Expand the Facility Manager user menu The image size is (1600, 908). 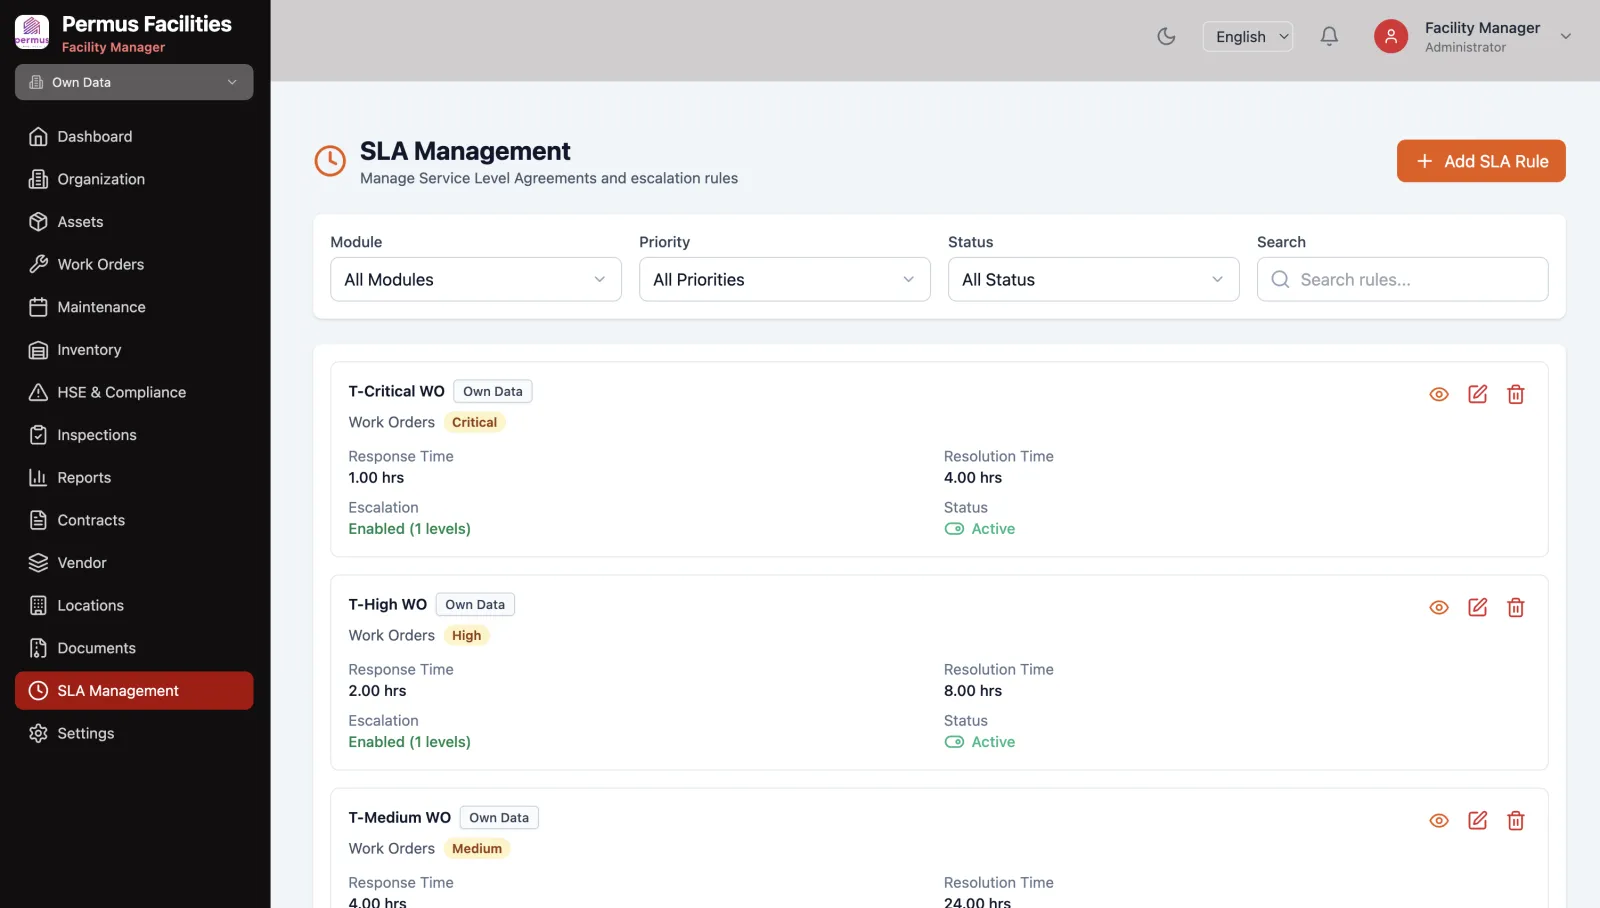click(x=1566, y=36)
